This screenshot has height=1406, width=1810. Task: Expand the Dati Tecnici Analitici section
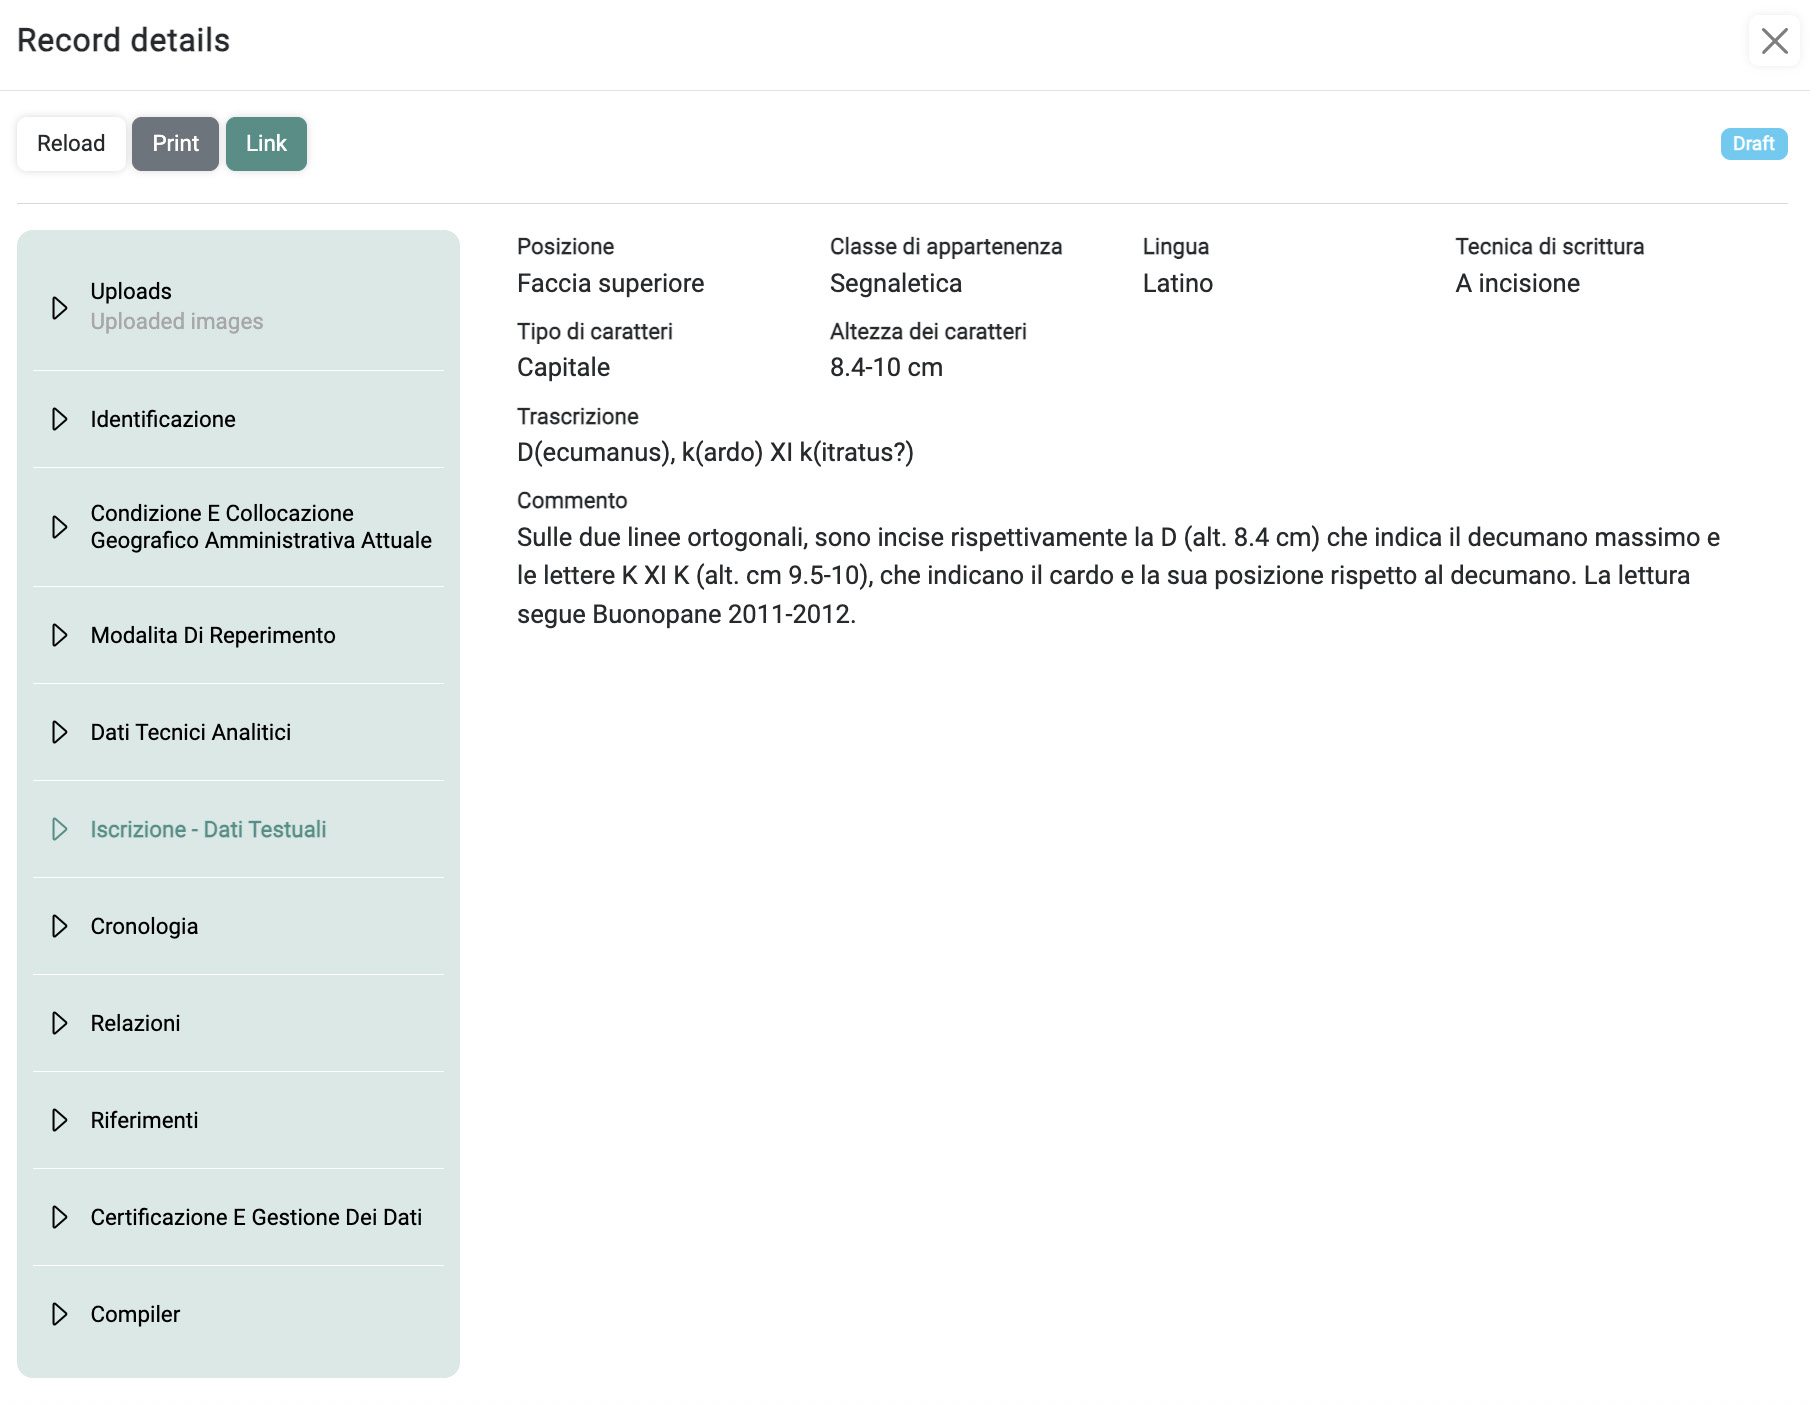pyautogui.click(x=190, y=732)
